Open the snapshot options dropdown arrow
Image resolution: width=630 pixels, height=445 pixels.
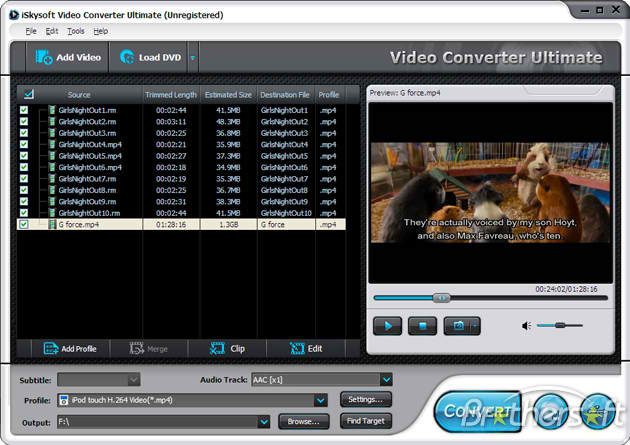(476, 326)
